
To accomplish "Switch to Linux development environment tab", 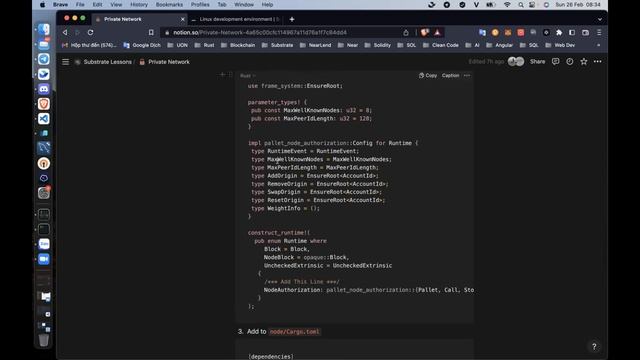I will click(x=236, y=19).
